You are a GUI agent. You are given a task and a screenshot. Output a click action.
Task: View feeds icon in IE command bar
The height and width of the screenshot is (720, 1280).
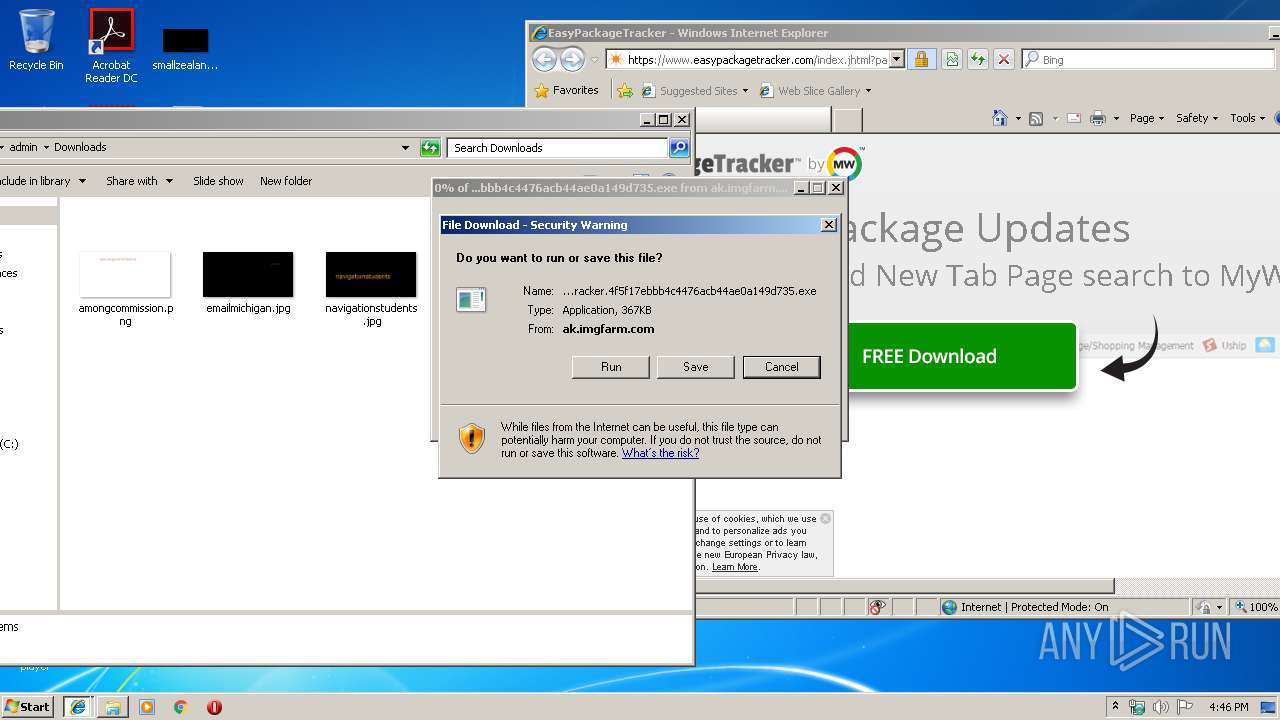(x=1036, y=118)
